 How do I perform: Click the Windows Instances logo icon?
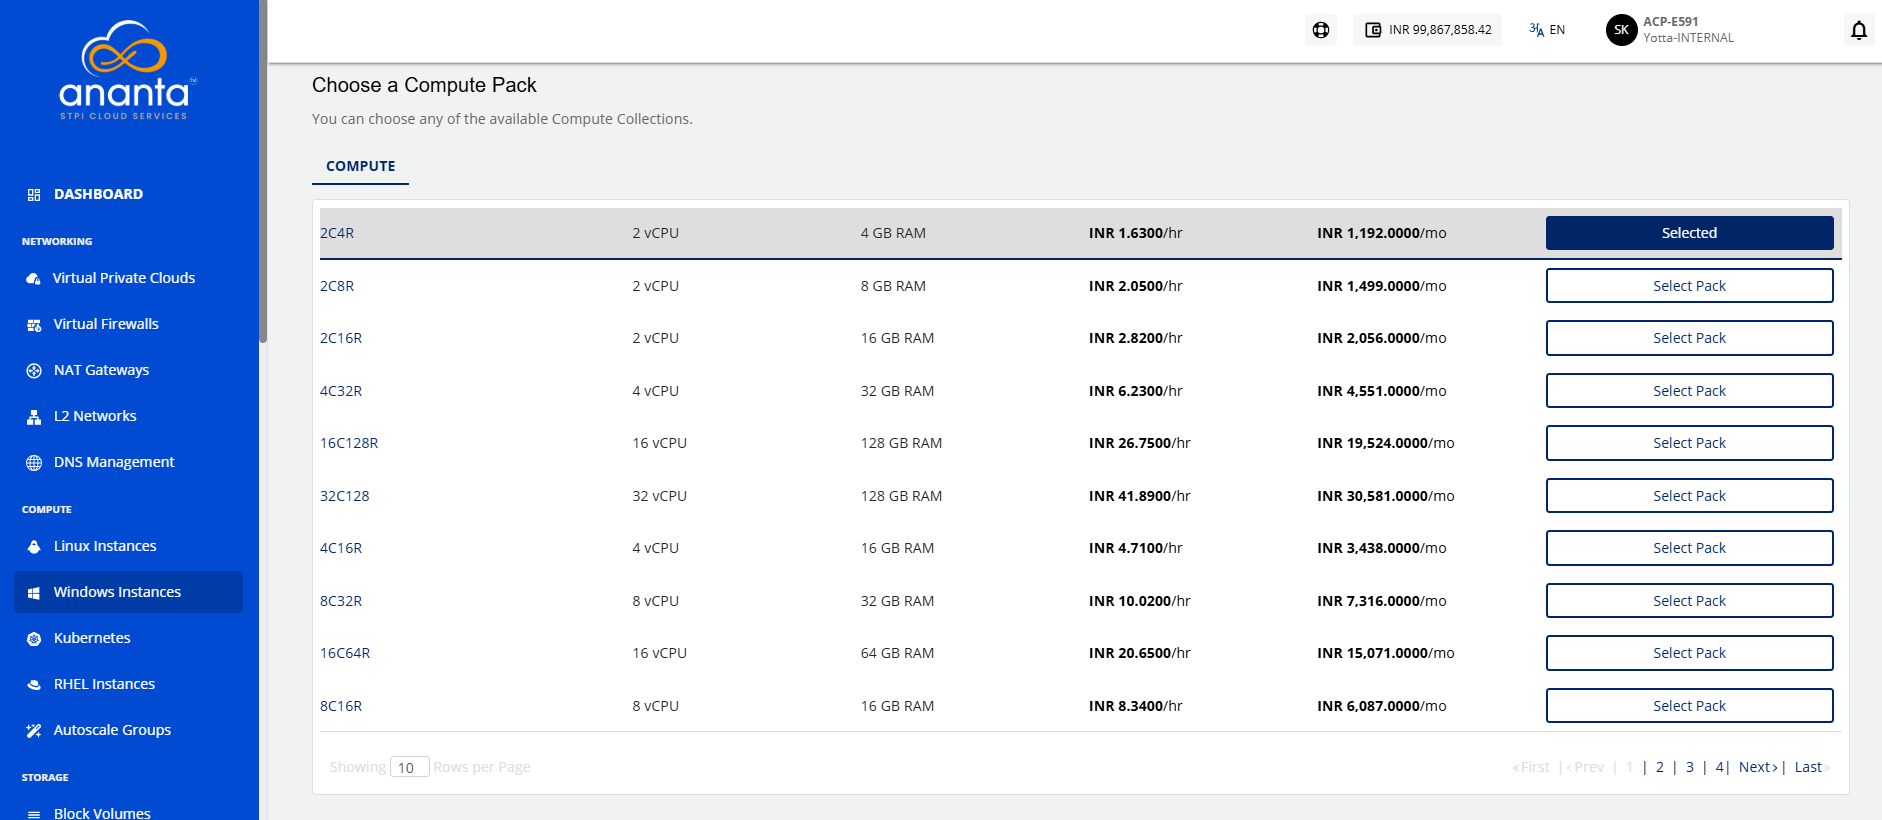pos(34,593)
